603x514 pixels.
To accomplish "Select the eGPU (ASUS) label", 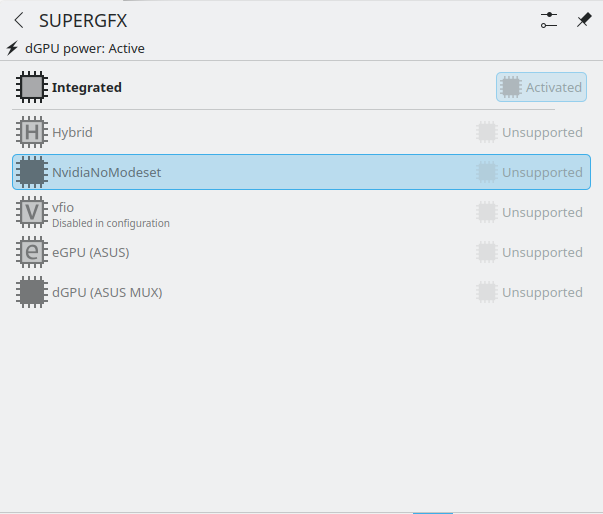I will (90, 252).
